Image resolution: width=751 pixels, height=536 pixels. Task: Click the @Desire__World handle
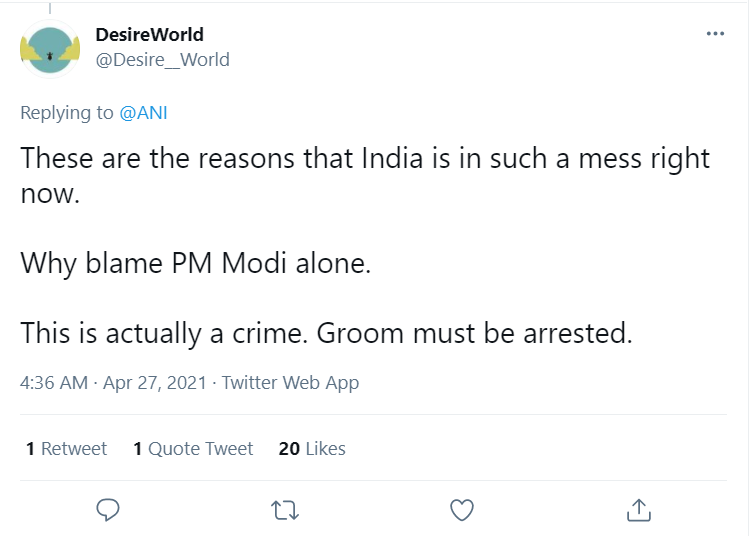[x=162, y=60]
